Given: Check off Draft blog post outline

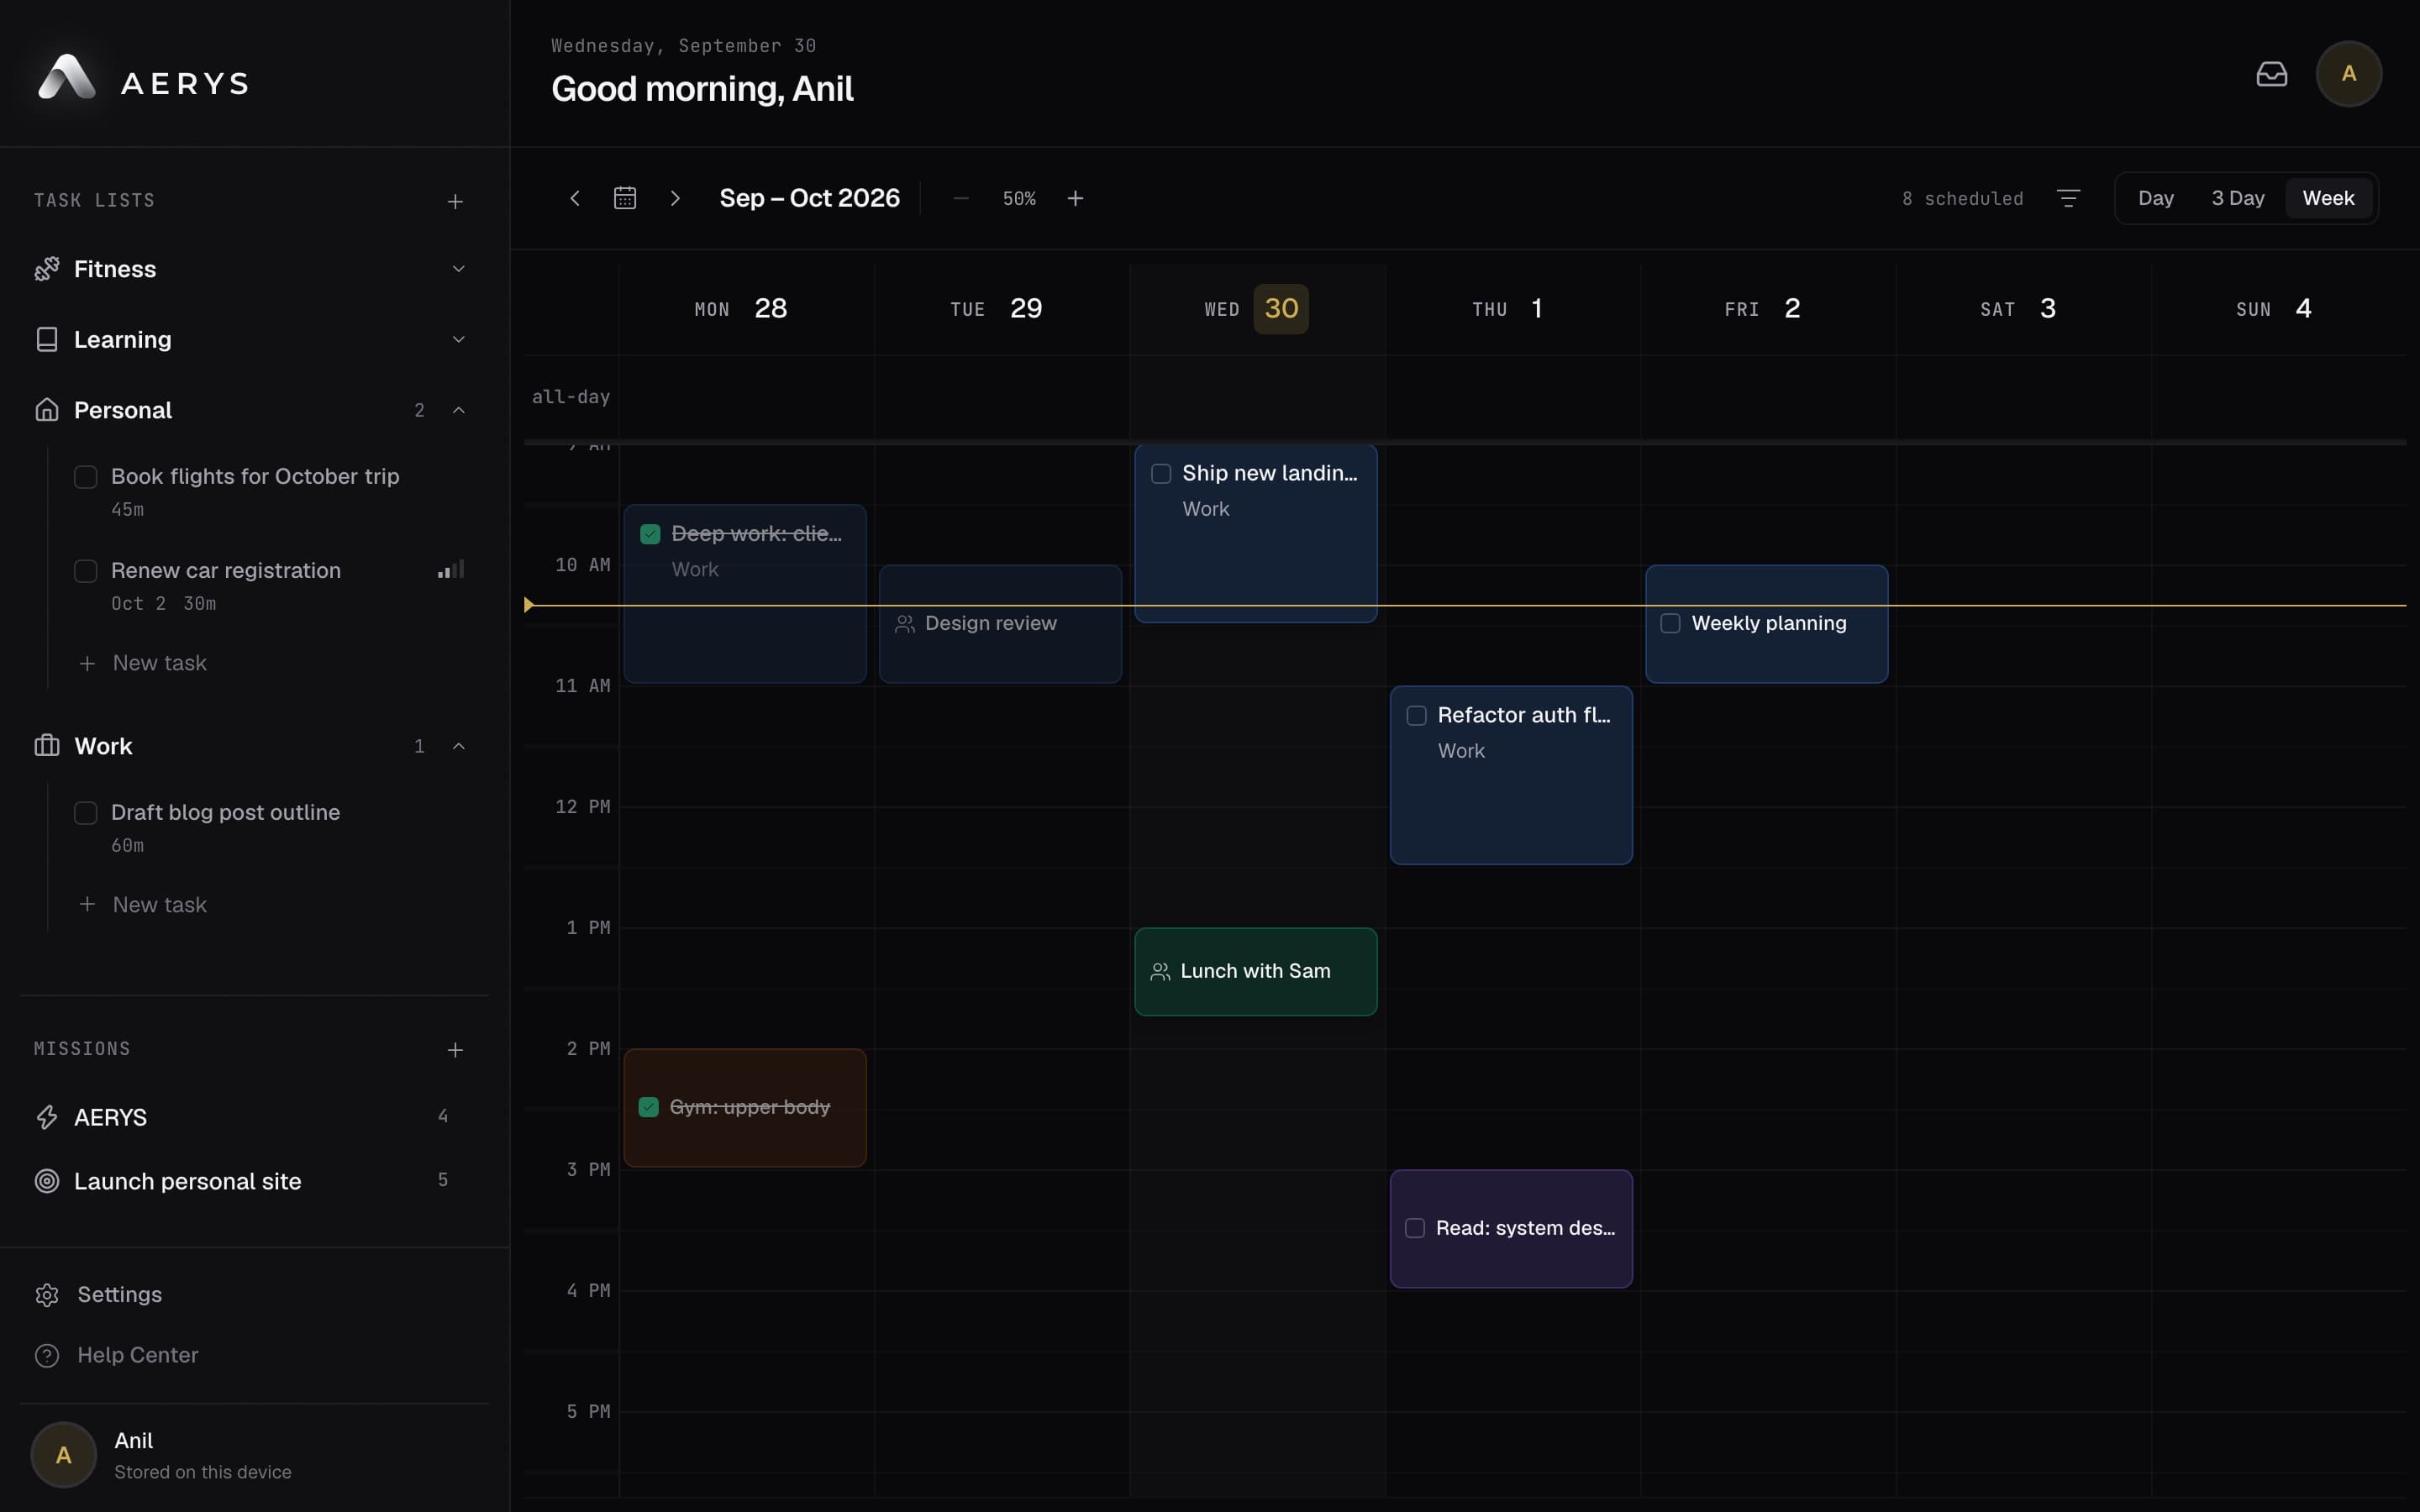Looking at the screenshot, I should pyautogui.click(x=86, y=813).
